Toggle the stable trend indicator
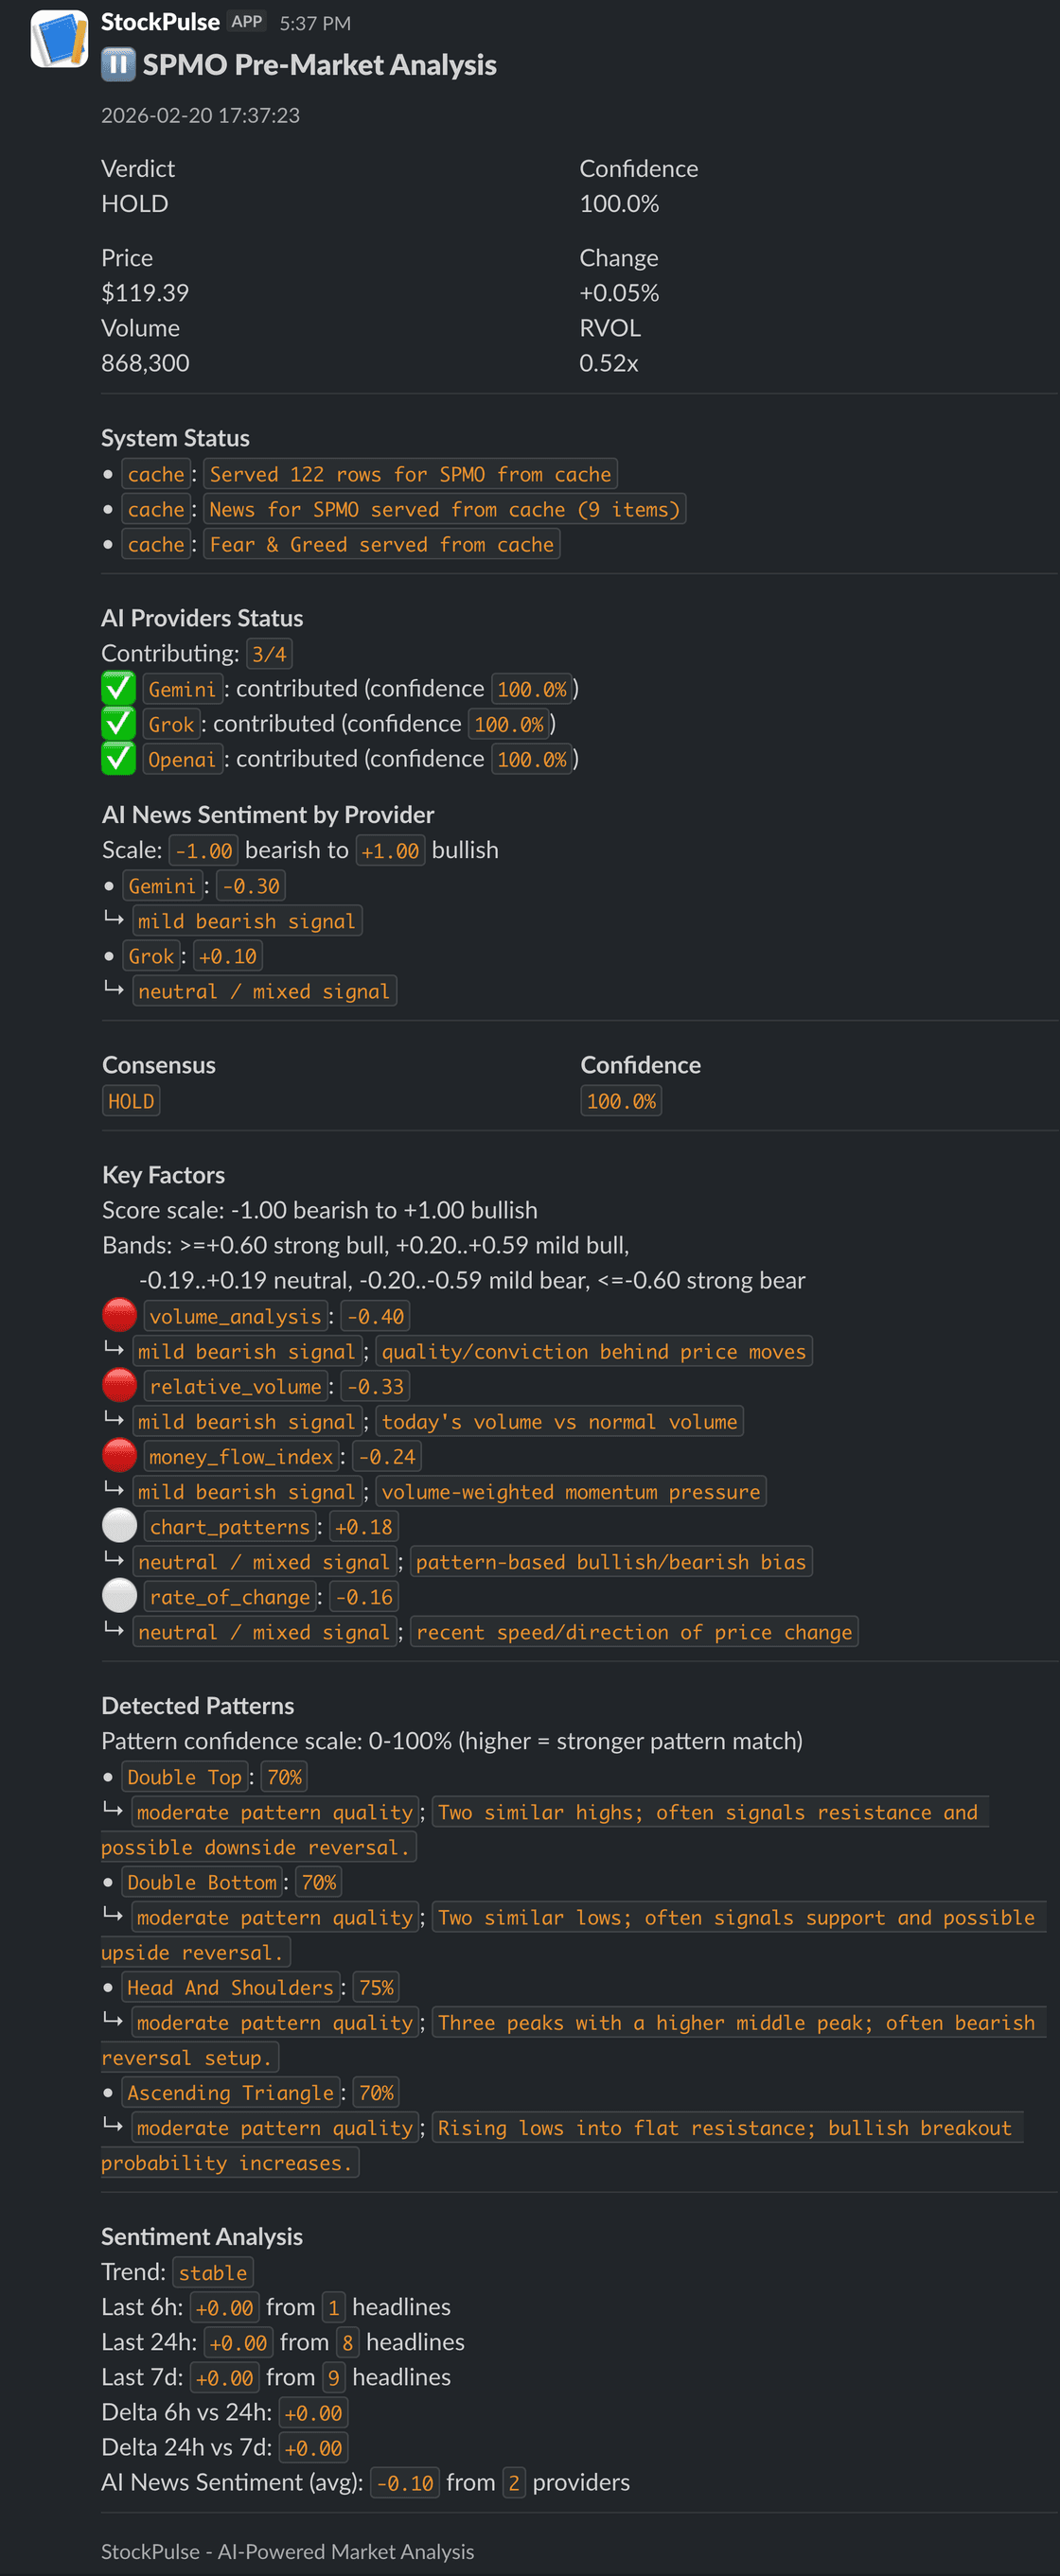The width and height of the screenshot is (1060, 2576). point(213,2272)
